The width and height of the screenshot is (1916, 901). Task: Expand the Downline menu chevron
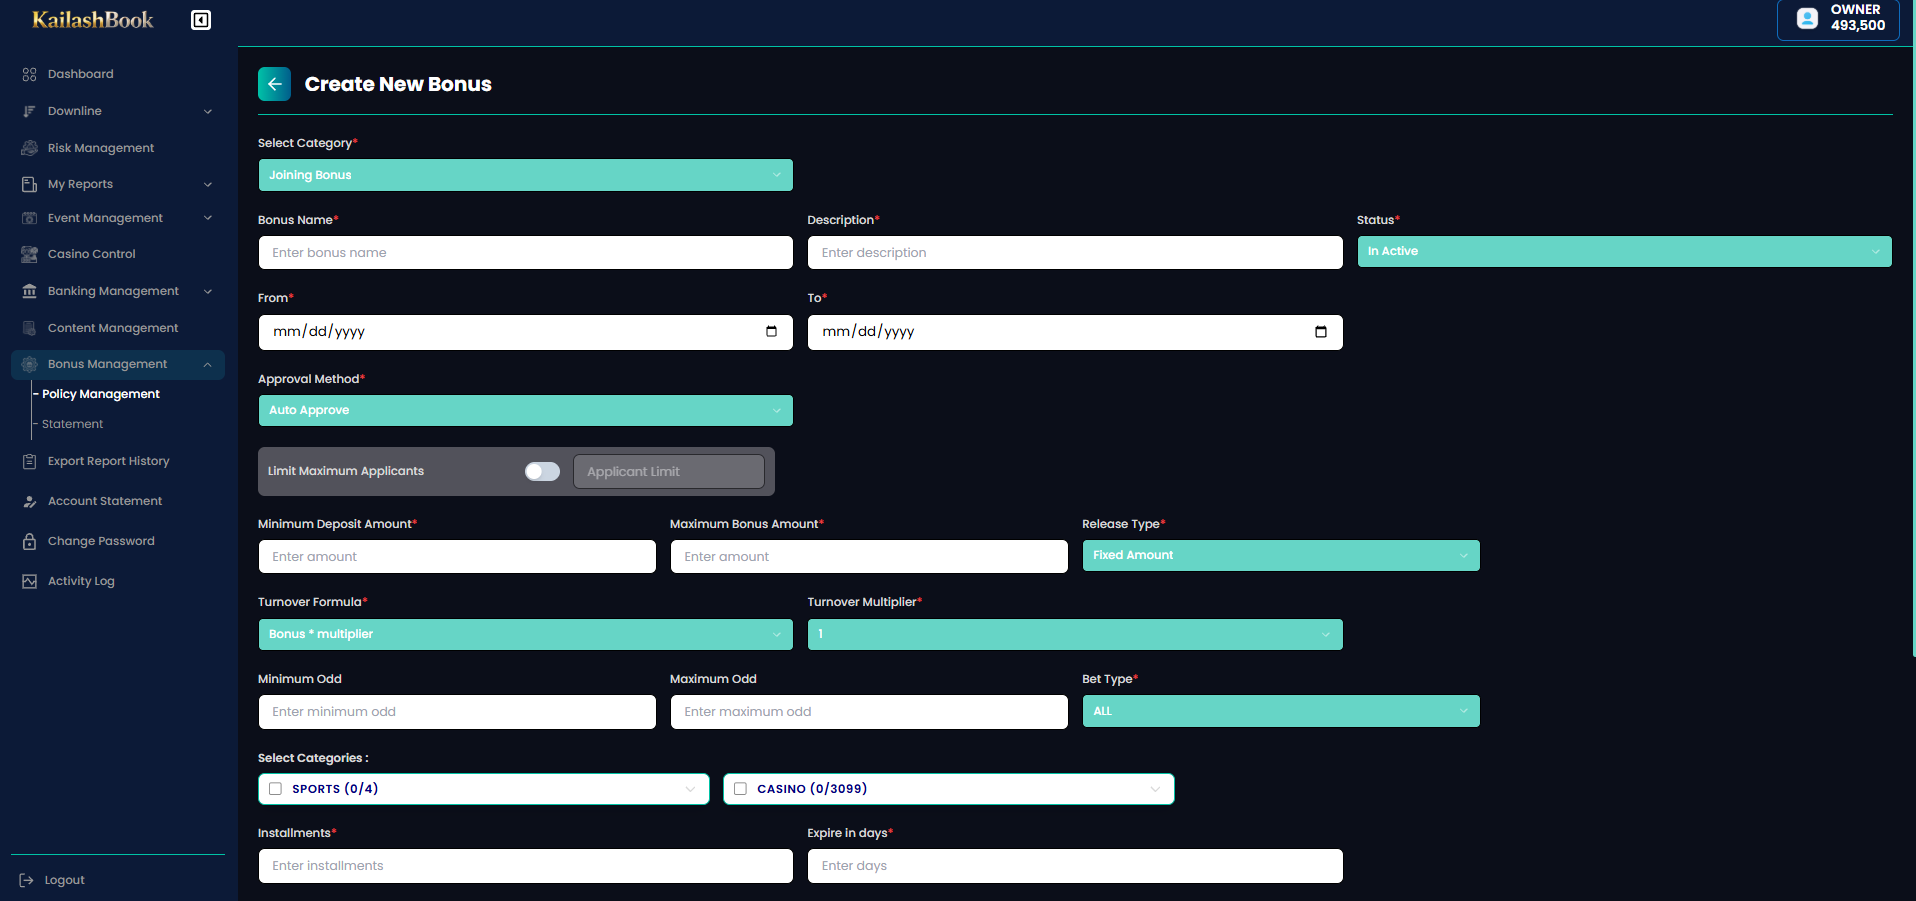tap(208, 111)
